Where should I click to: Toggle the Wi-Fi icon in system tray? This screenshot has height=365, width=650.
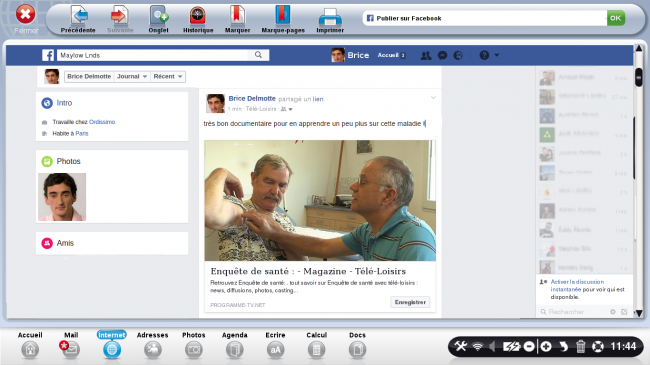[478, 346]
